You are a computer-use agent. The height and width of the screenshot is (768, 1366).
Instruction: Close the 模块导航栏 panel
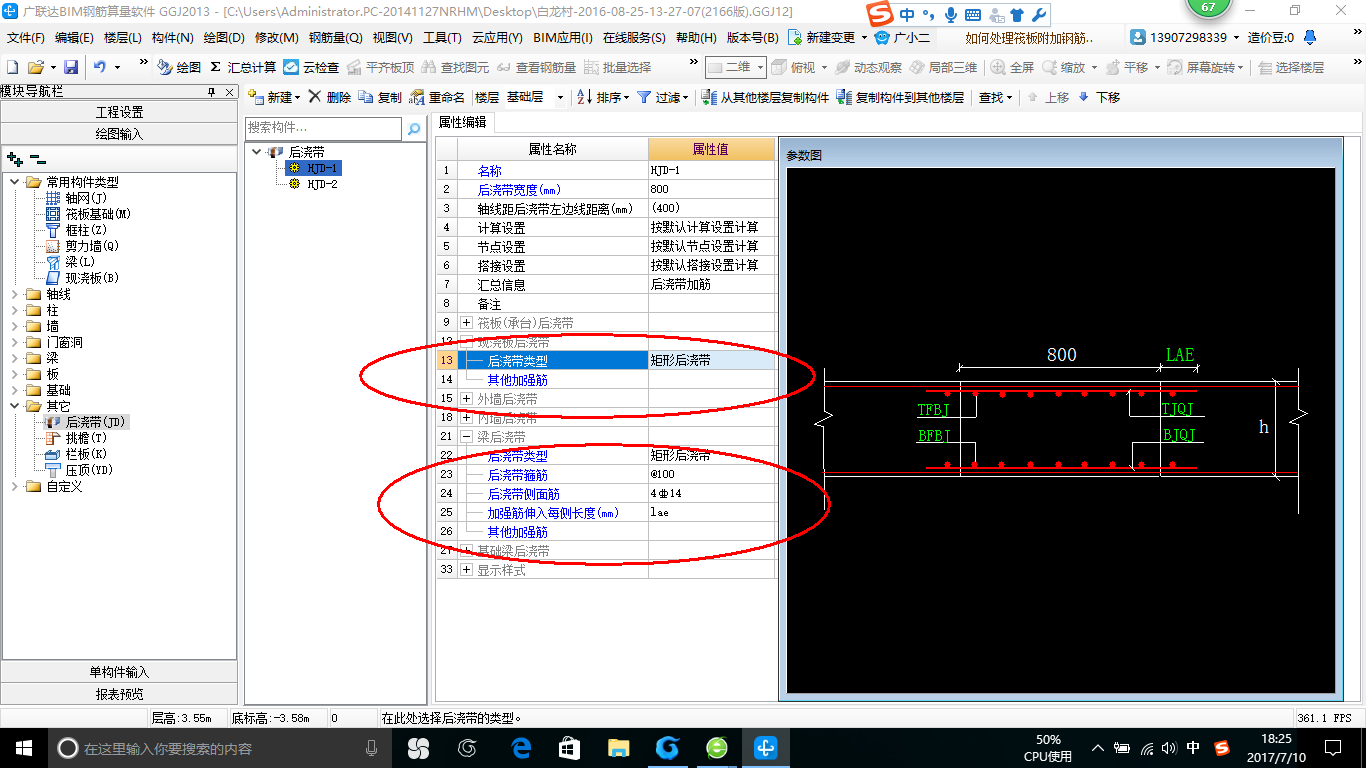(229, 92)
